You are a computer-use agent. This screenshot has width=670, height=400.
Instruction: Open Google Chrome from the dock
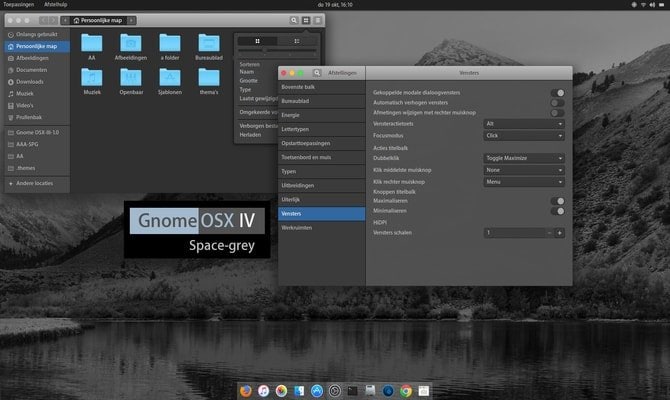click(x=406, y=391)
